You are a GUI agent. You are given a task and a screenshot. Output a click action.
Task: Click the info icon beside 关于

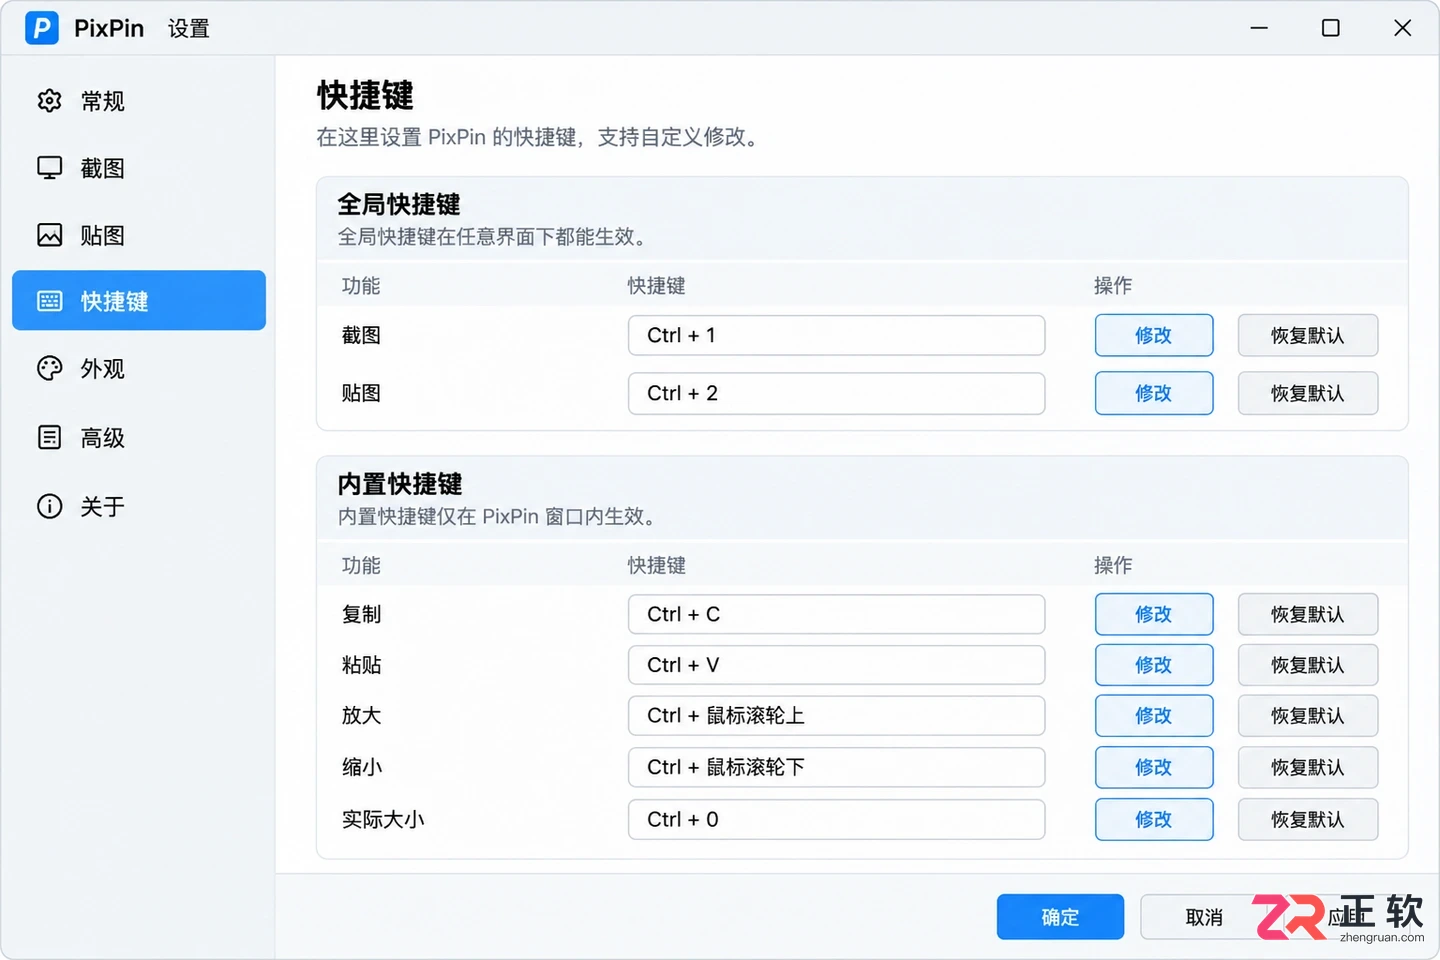pyautogui.click(x=49, y=506)
